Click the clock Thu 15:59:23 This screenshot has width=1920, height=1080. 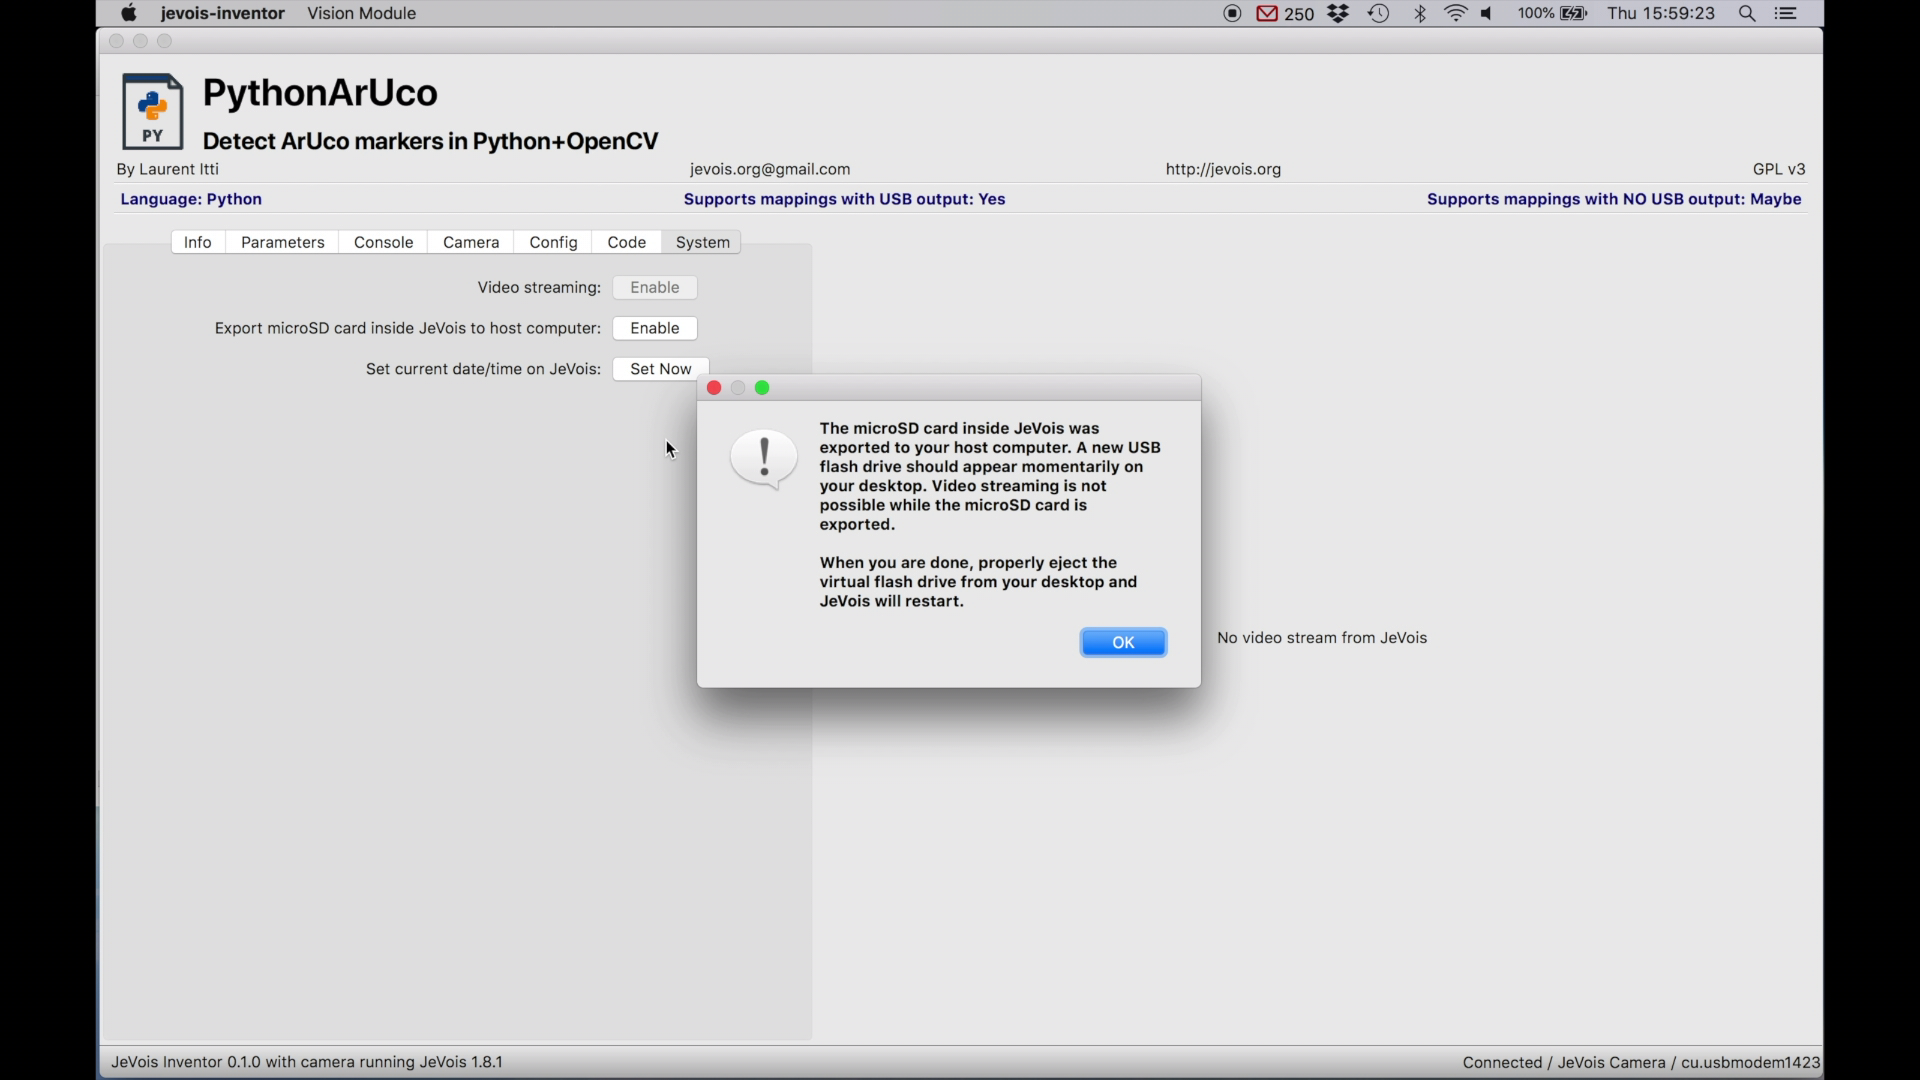pos(1661,14)
